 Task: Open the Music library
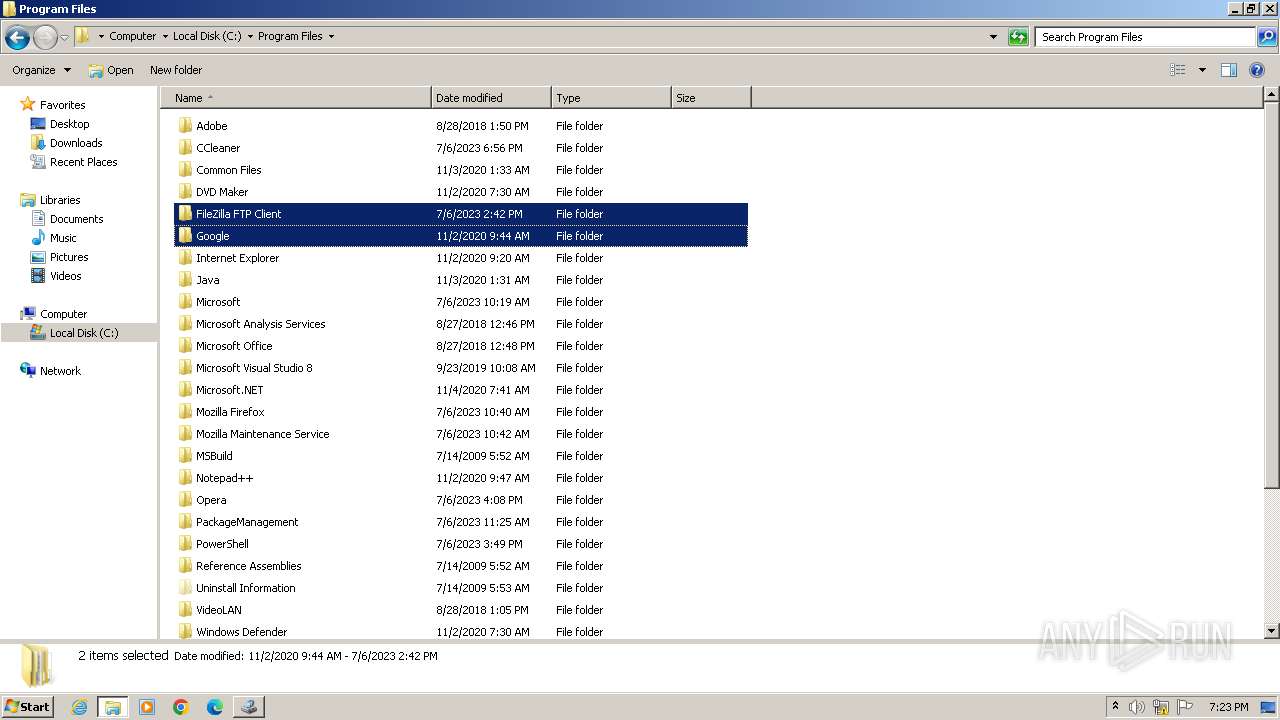point(63,238)
